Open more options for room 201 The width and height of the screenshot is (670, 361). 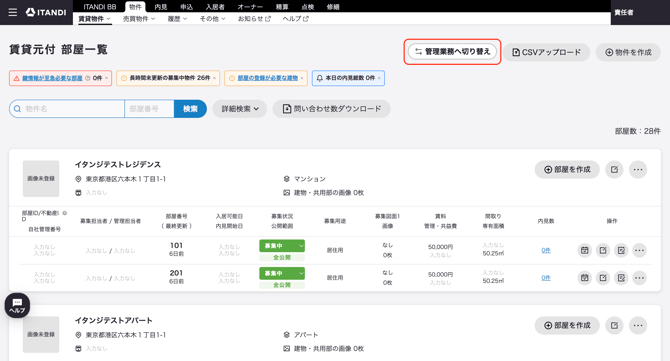[639, 278]
